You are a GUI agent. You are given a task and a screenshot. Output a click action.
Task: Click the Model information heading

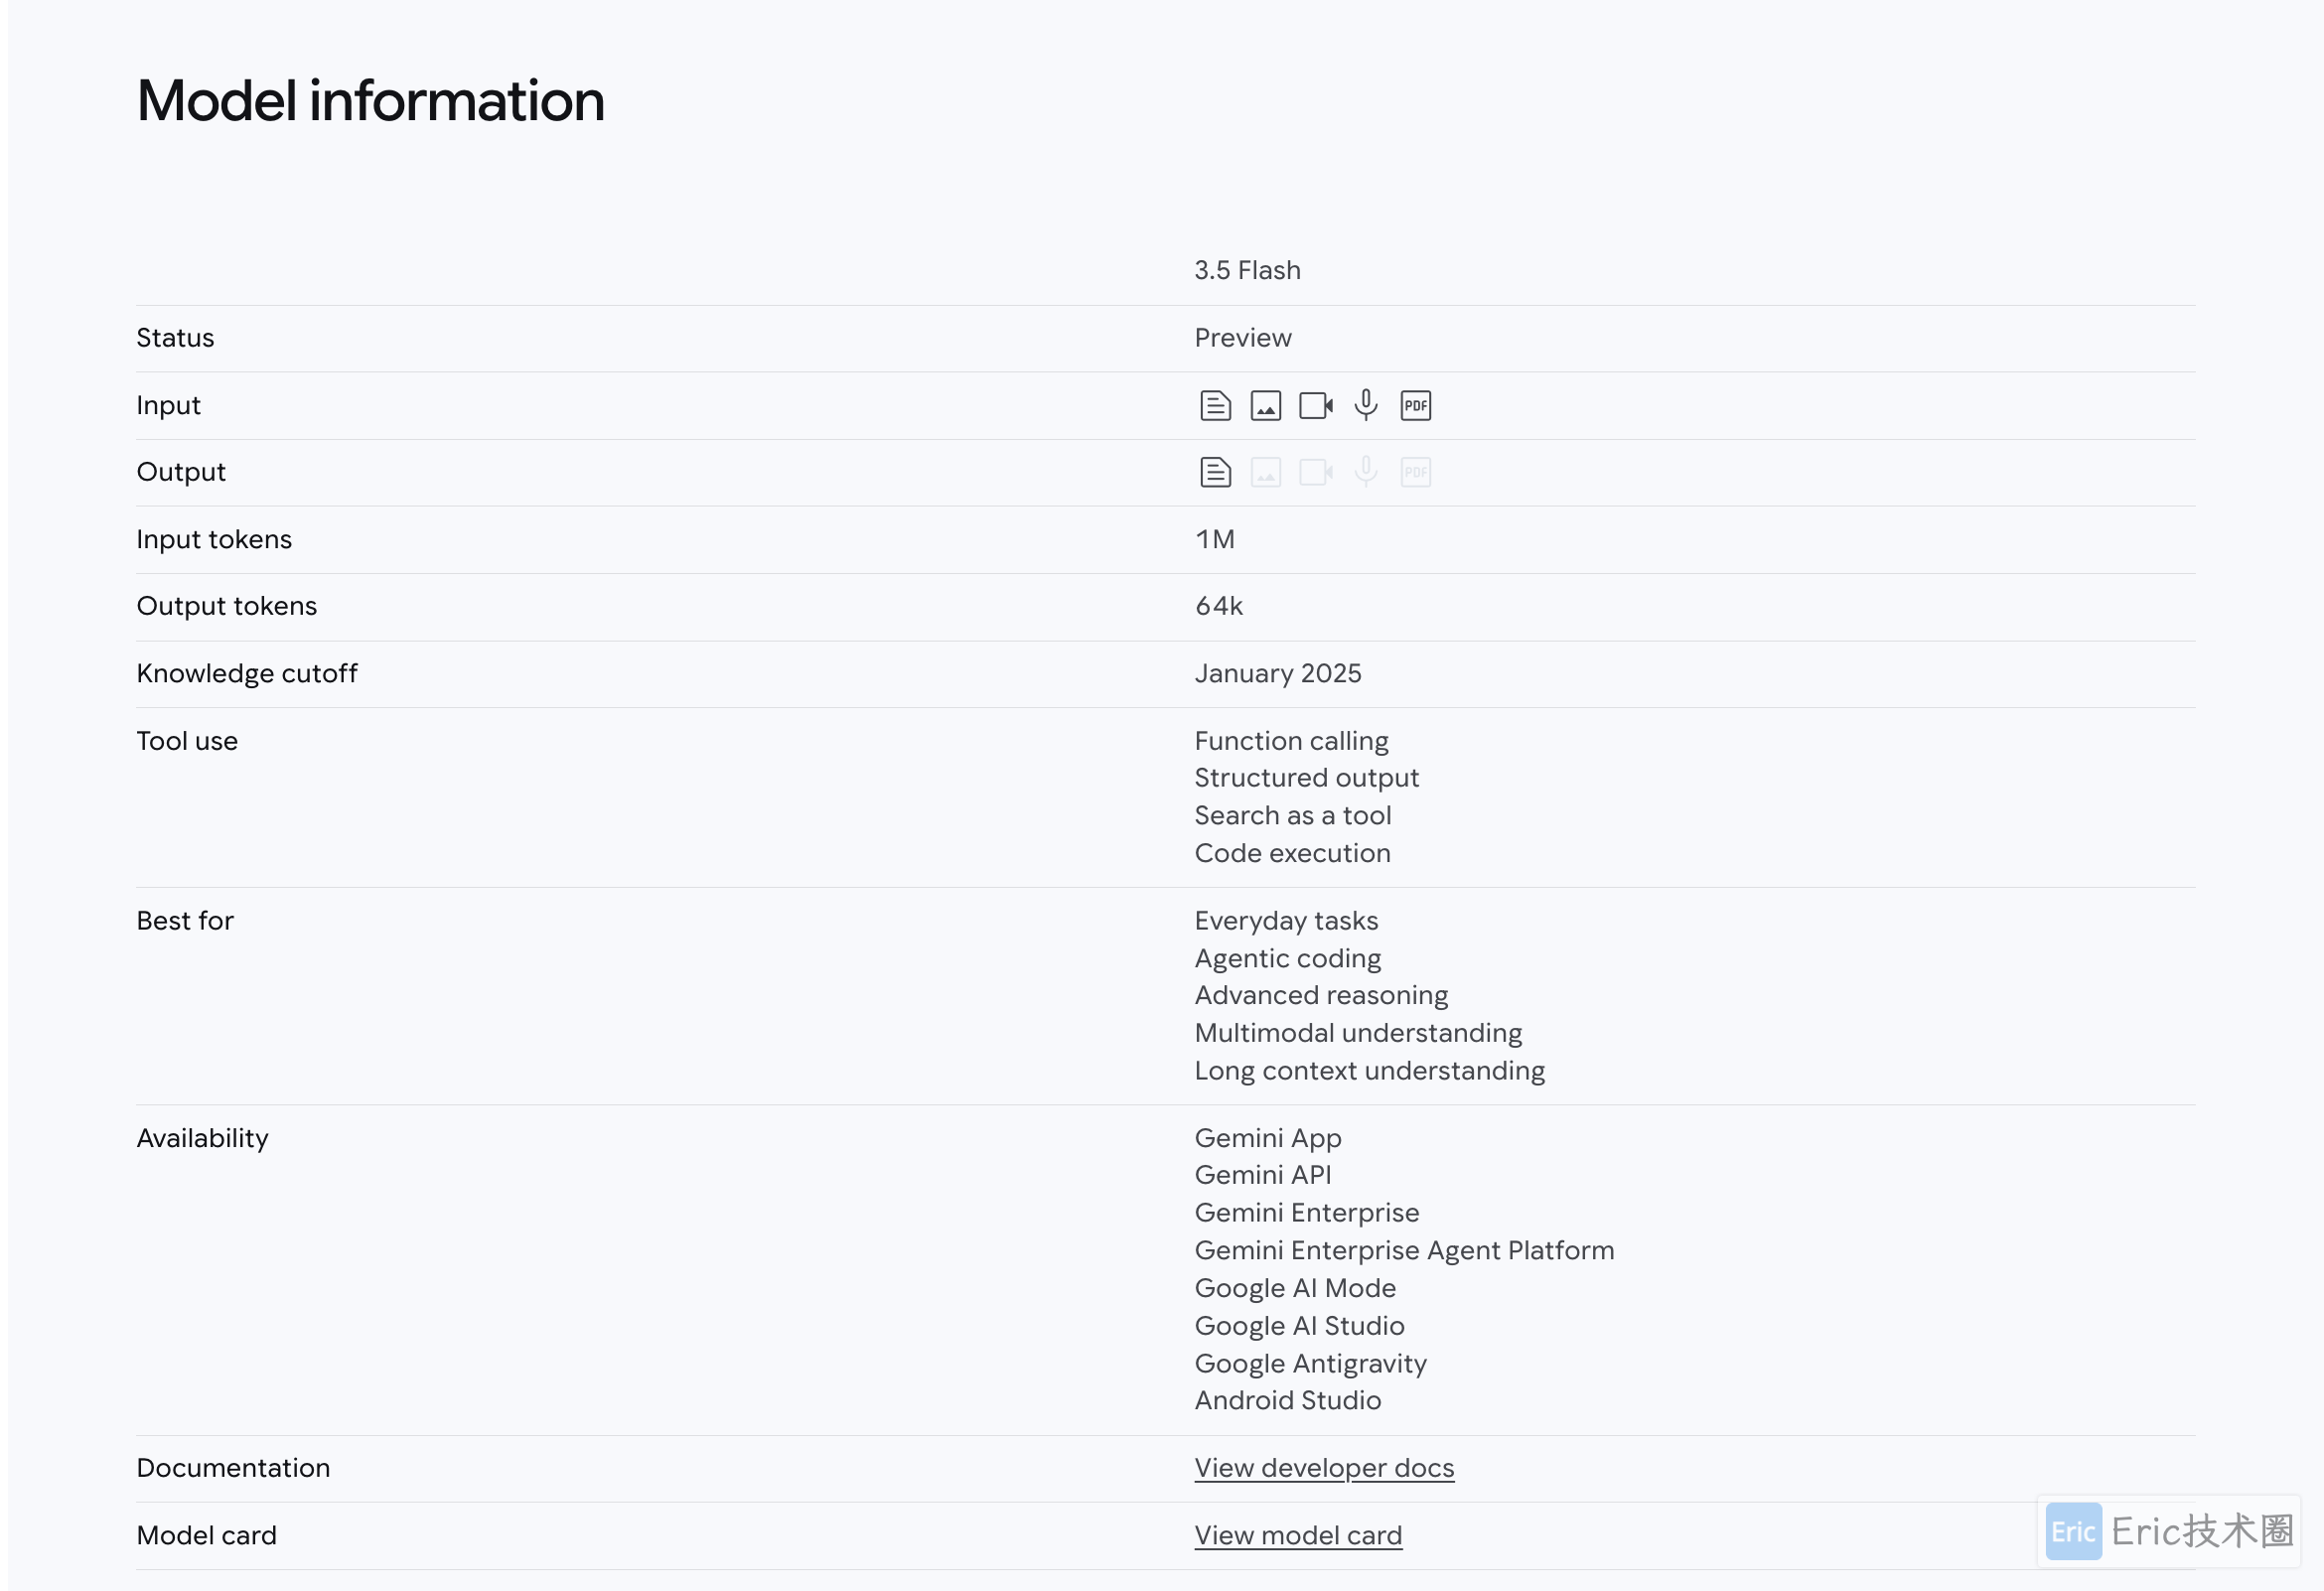(x=371, y=101)
